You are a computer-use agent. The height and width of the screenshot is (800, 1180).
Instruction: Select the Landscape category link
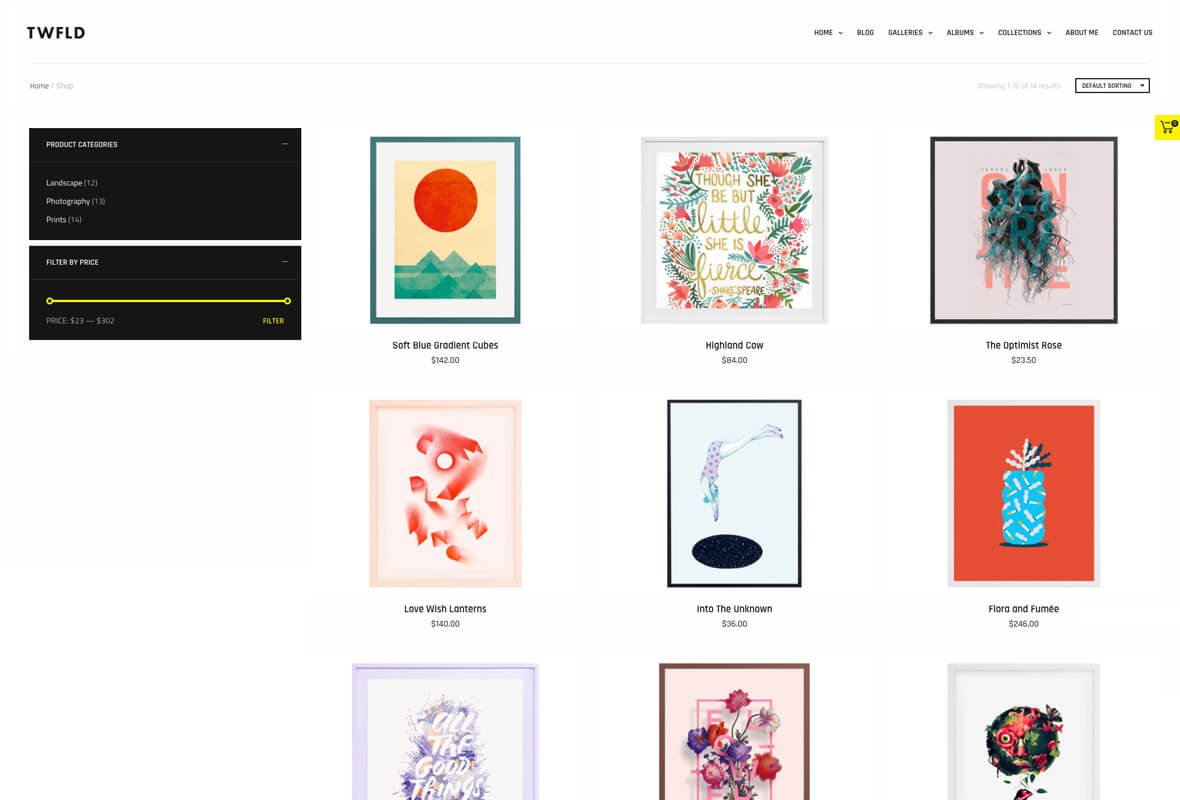64,183
